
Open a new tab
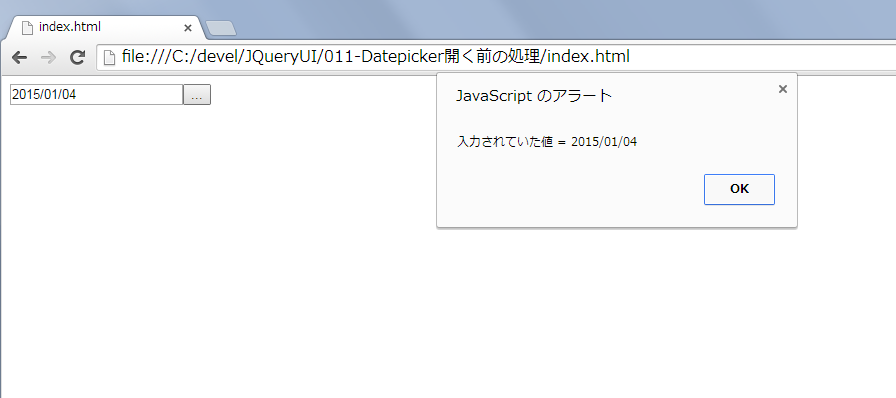coord(221,28)
